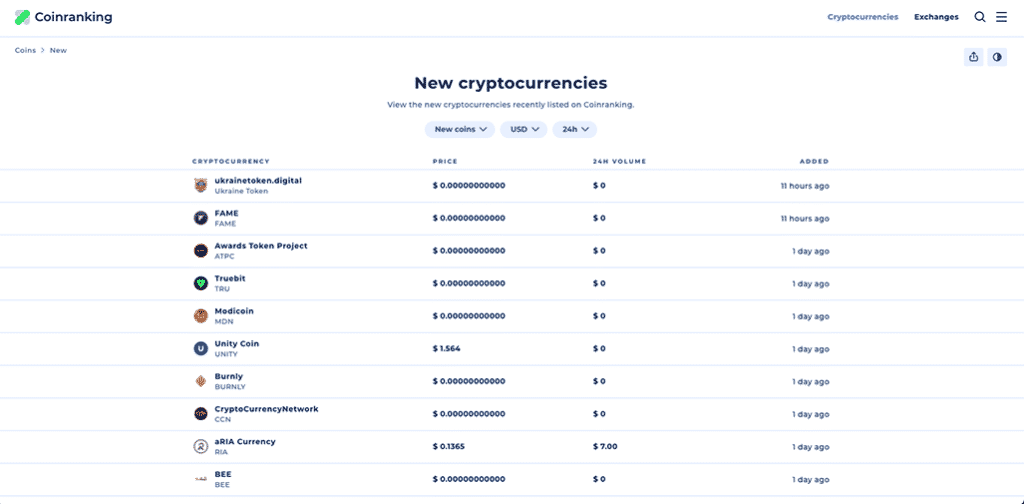This screenshot has height=504, width=1024.
Task: Click the Modicoin logo icon
Action: (200, 316)
